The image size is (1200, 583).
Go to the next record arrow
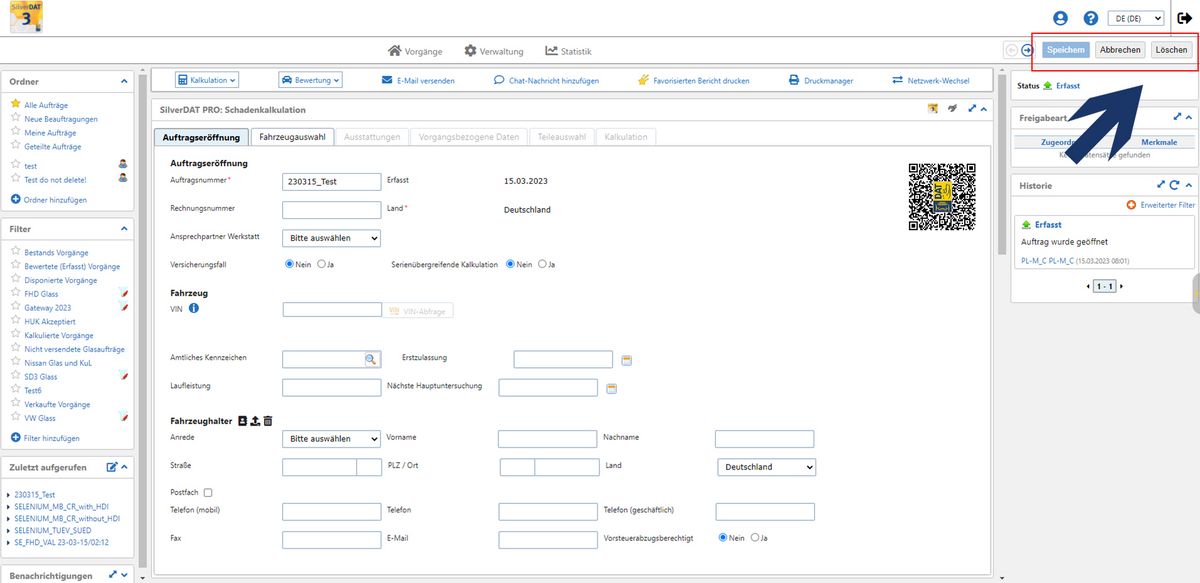[x=1027, y=50]
